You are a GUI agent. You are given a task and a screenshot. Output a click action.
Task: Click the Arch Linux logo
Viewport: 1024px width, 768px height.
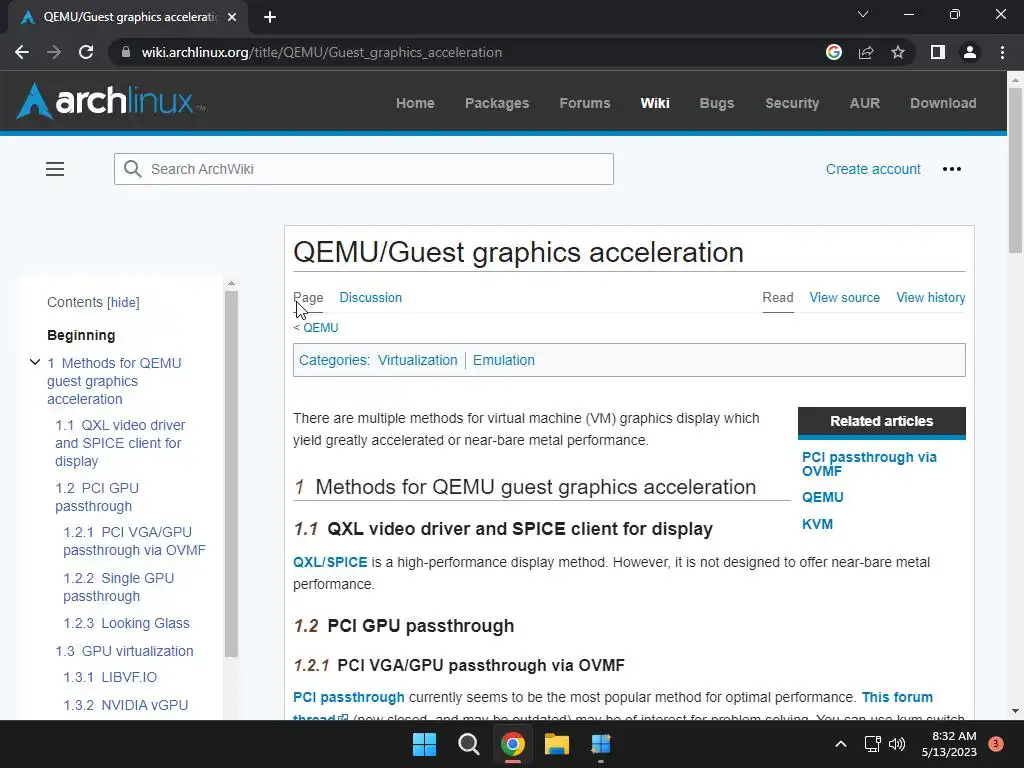111,101
